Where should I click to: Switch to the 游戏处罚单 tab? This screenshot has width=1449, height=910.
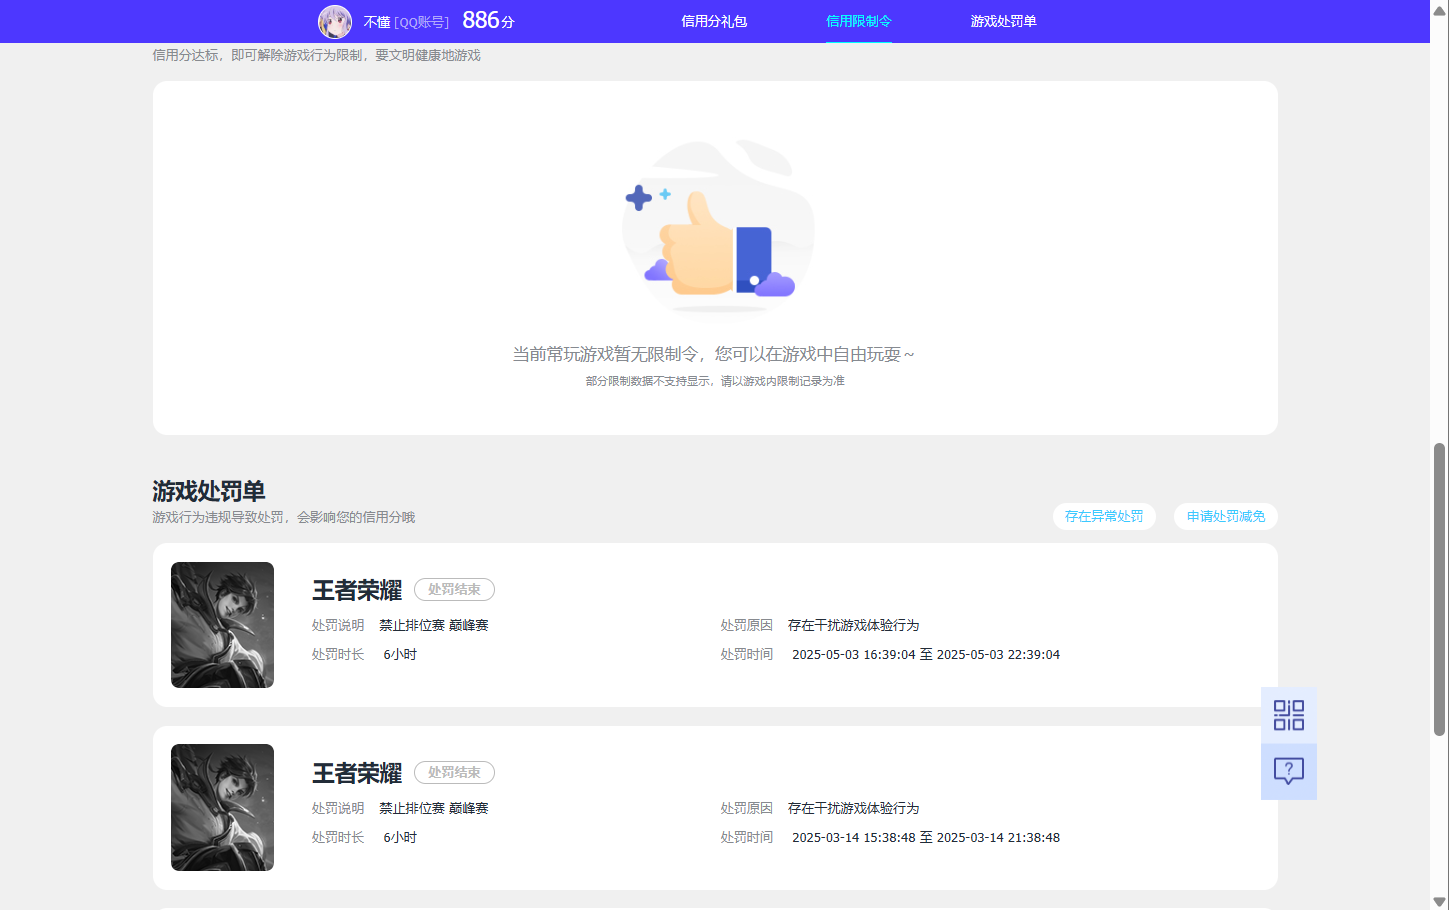pyautogui.click(x=1003, y=21)
